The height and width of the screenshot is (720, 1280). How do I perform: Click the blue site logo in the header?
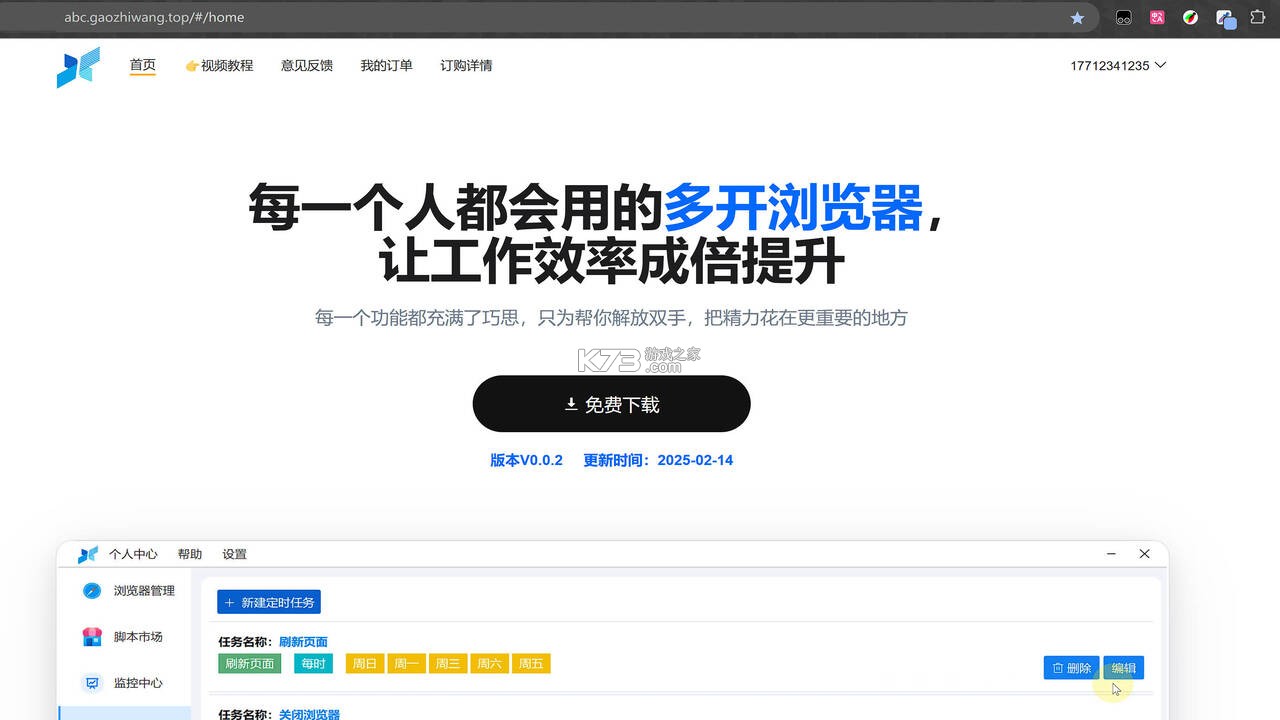coord(78,67)
